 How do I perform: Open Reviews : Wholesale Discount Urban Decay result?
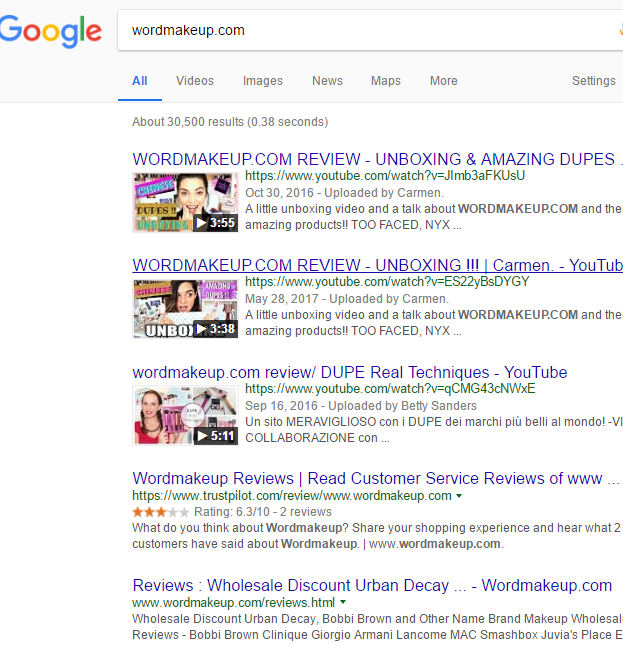pyautogui.click(x=372, y=585)
